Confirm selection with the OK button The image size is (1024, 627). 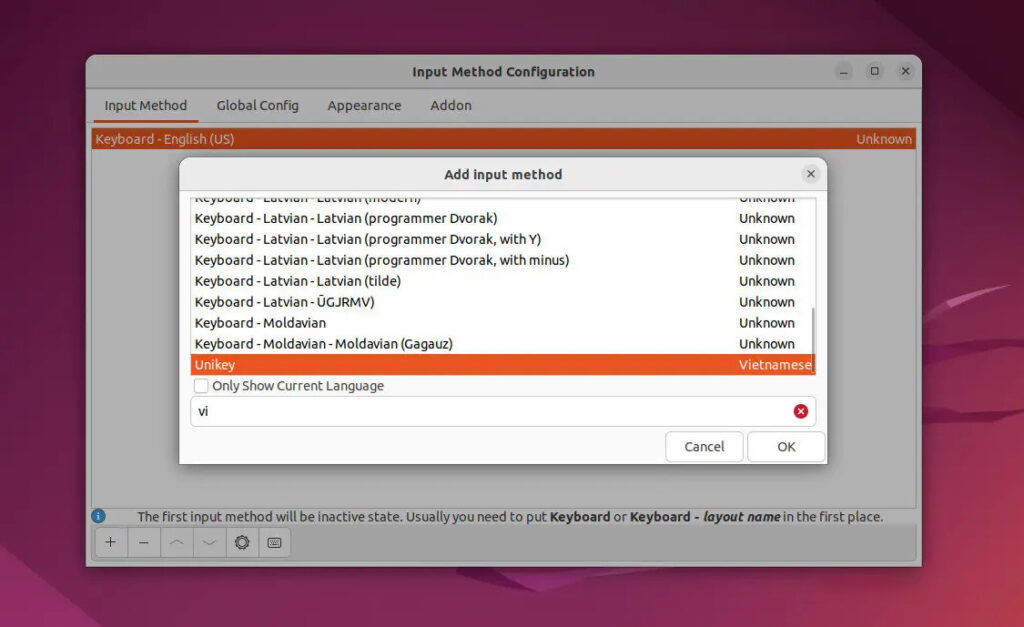tap(786, 446)
